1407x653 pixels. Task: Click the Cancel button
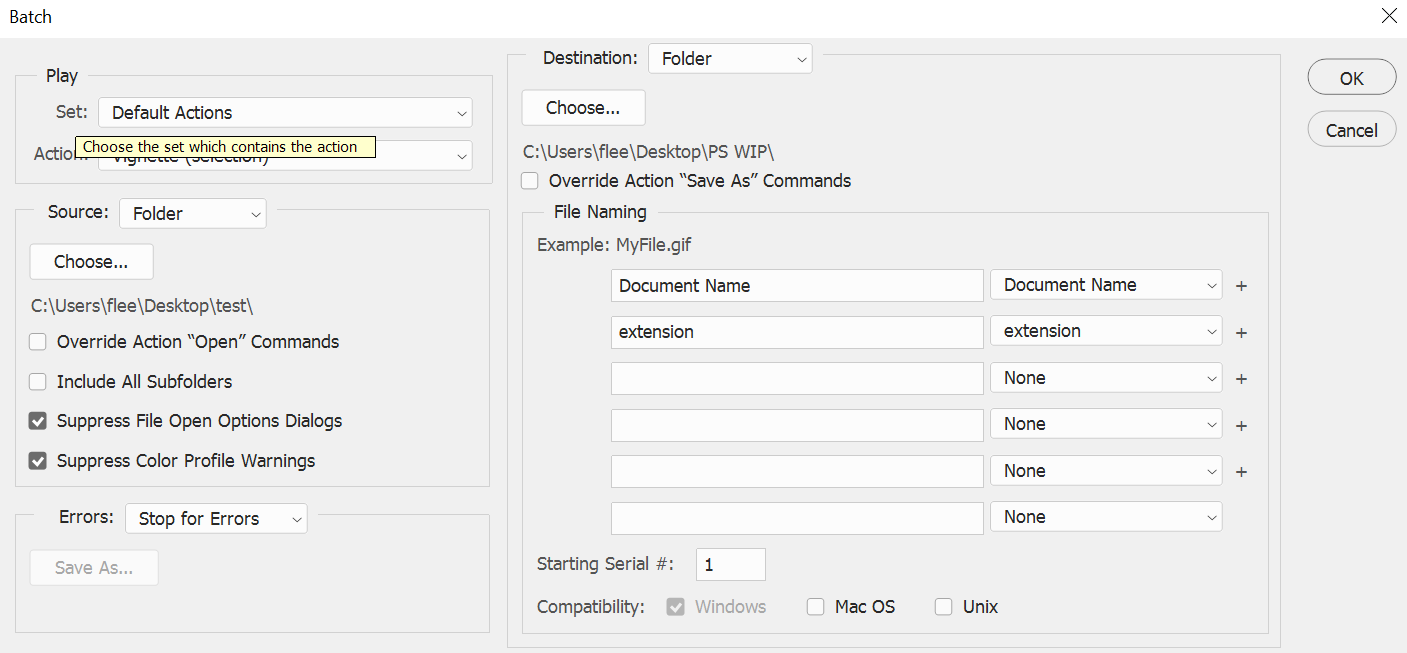(x=1351, y=130)
